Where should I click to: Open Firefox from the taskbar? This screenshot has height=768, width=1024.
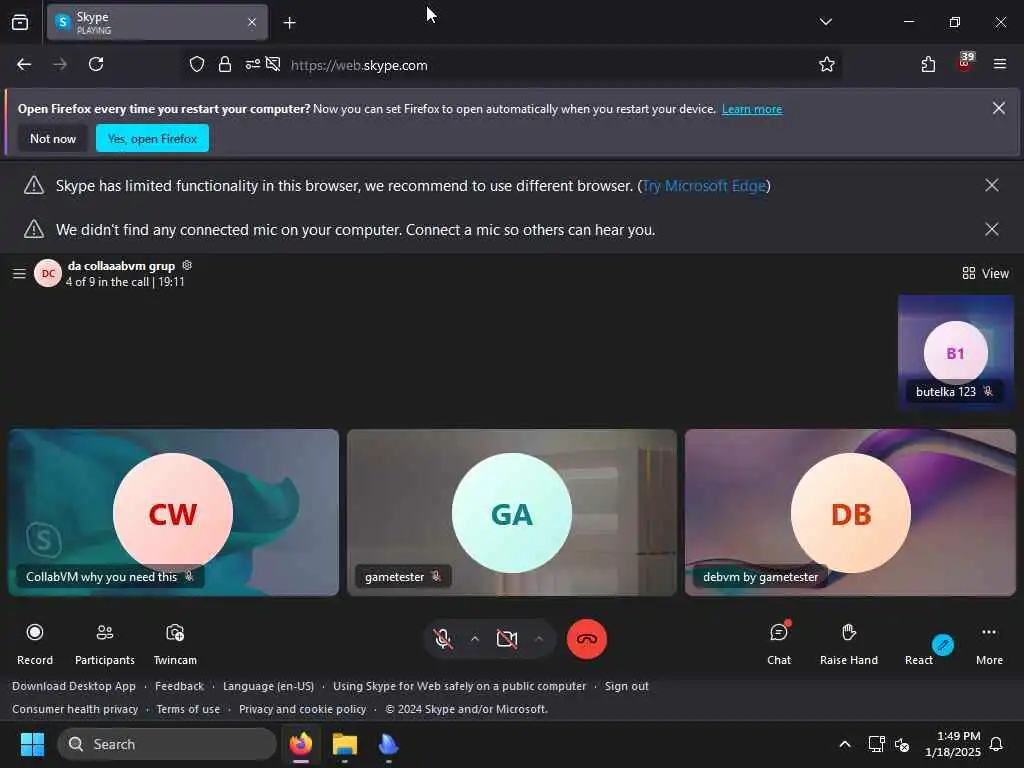point(301,744)
